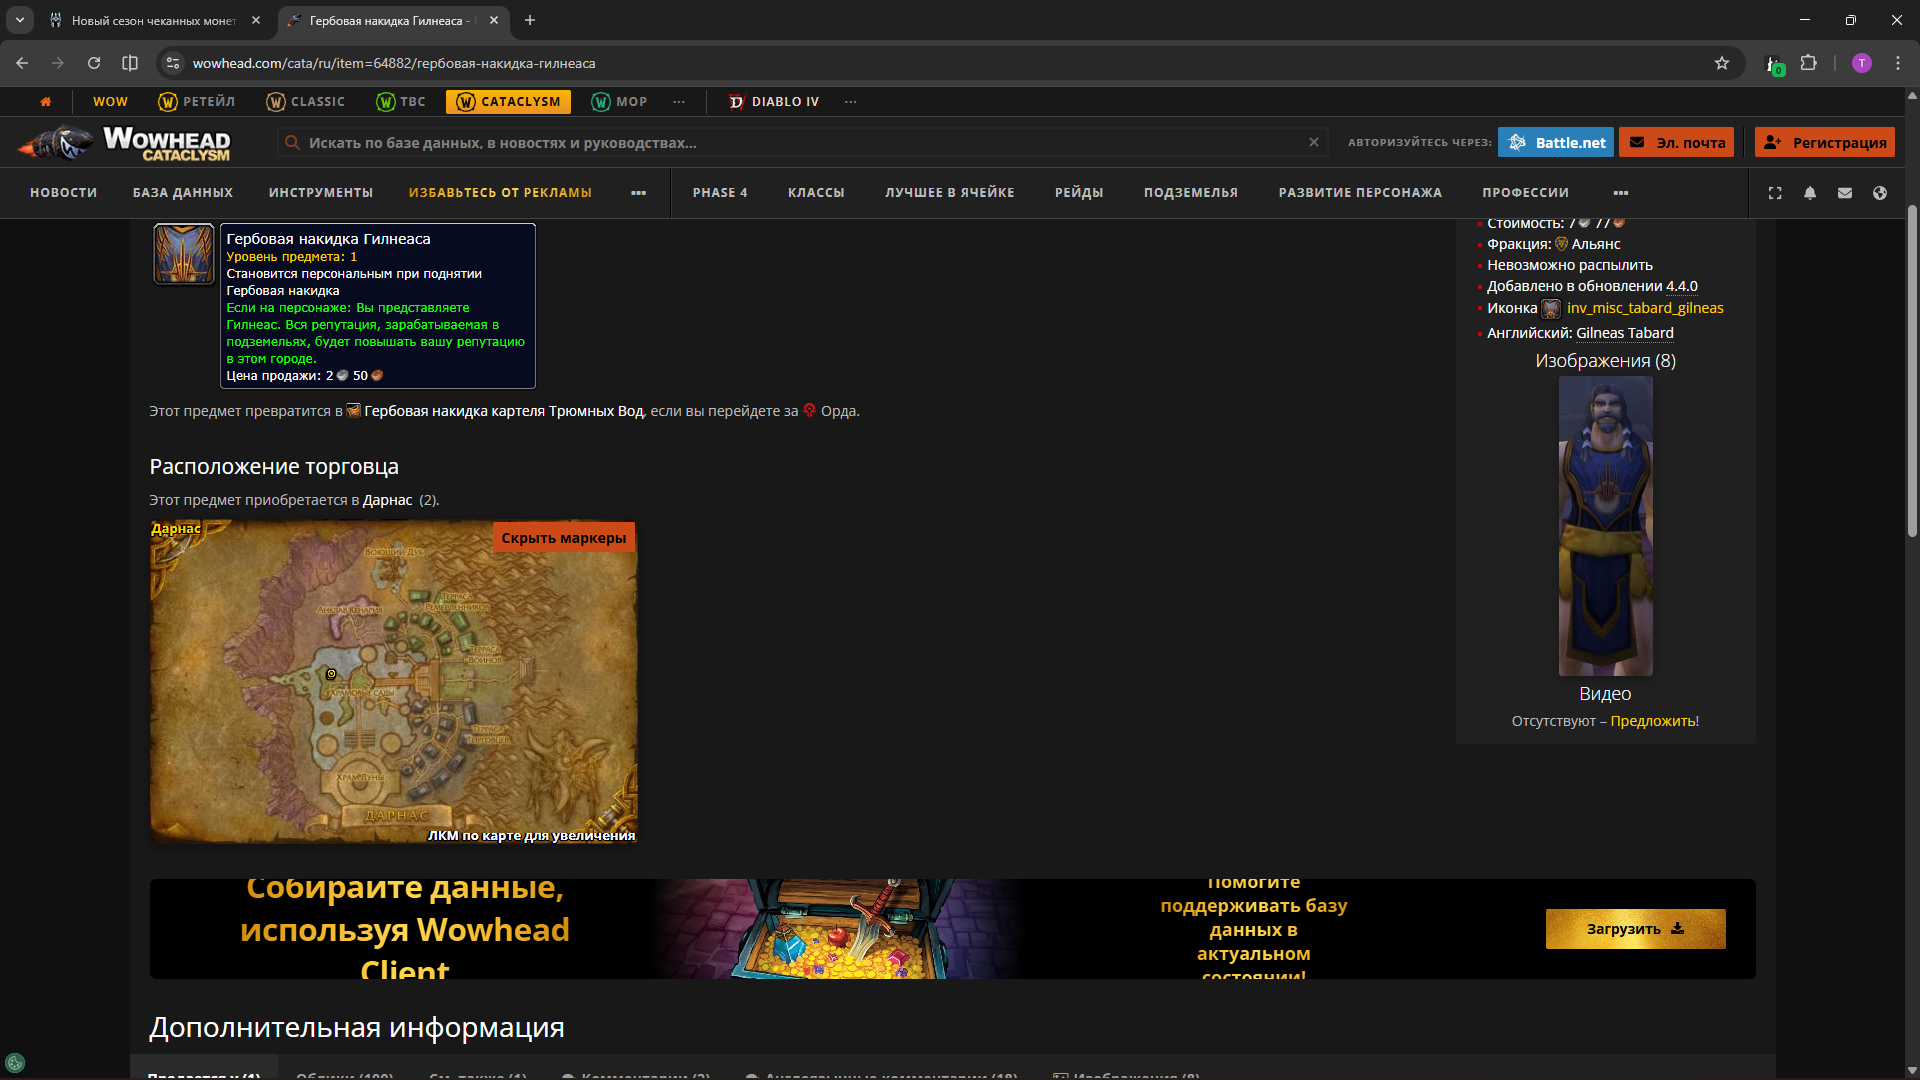1920x1080 pixels.
Task: Open the База данных menu
Action: point(183,193)
